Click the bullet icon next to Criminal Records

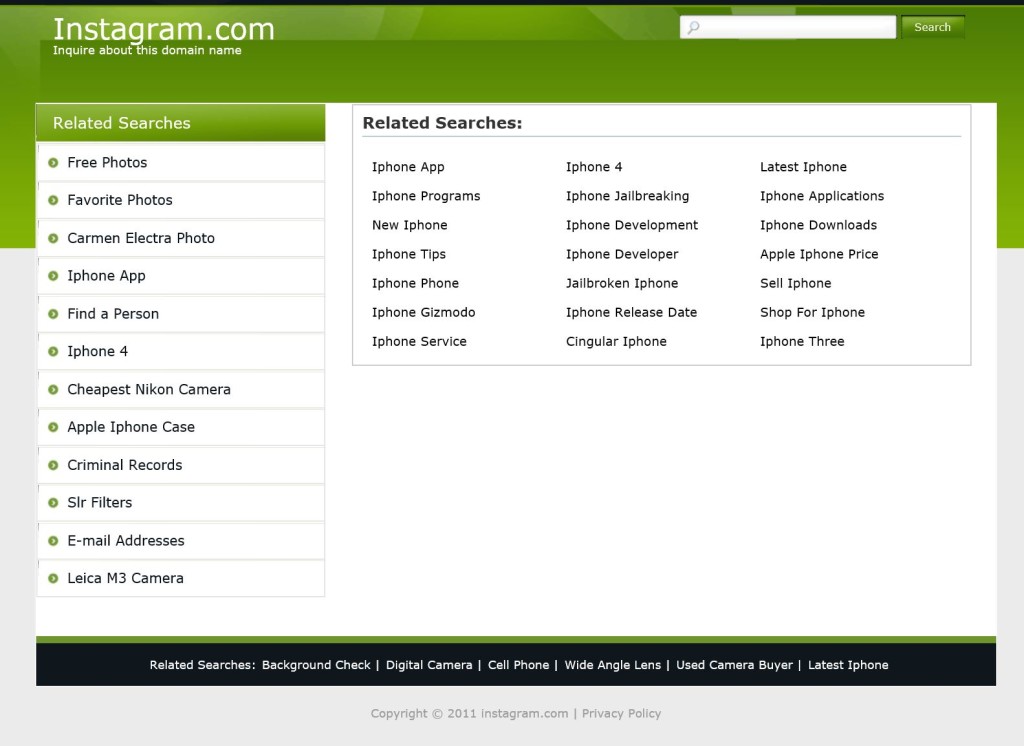(x=54, y=466)
